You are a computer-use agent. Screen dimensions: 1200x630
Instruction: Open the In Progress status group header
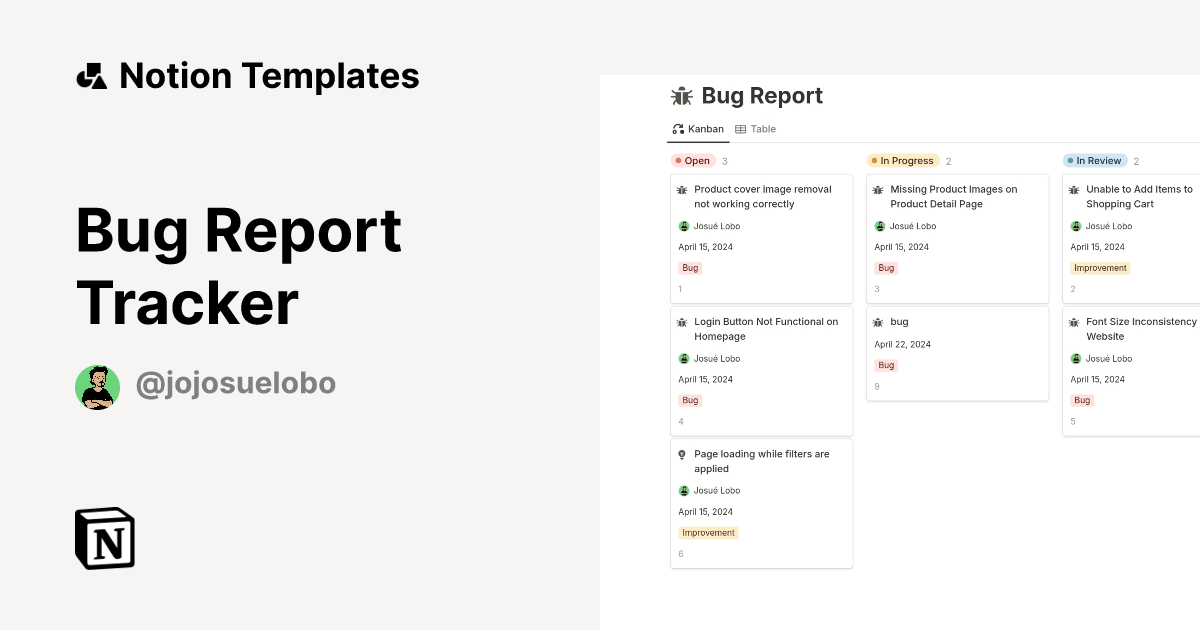(x=903, y=160)
